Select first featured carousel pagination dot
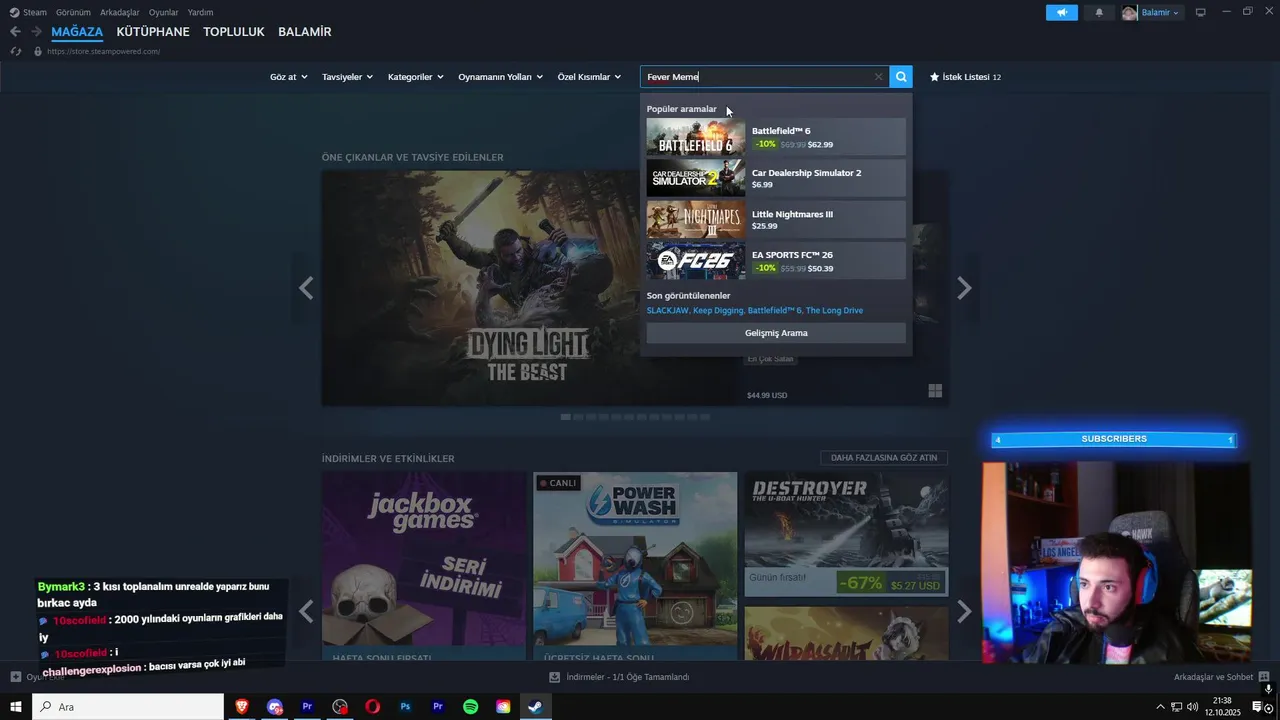This screenshot has height=720, width=1280. (x=566, y=417)
